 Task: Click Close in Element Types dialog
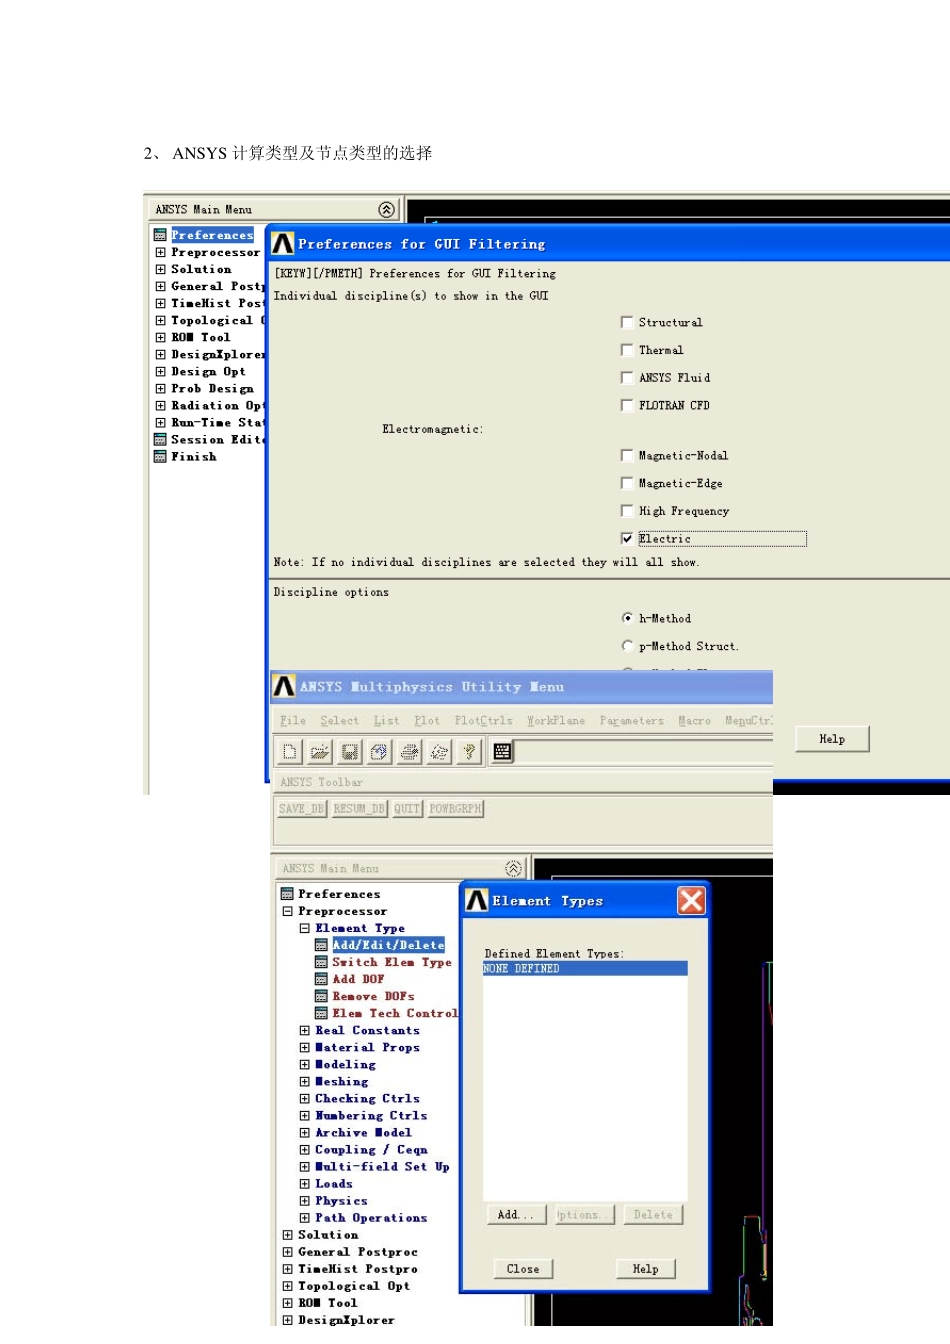[523, 1269]
